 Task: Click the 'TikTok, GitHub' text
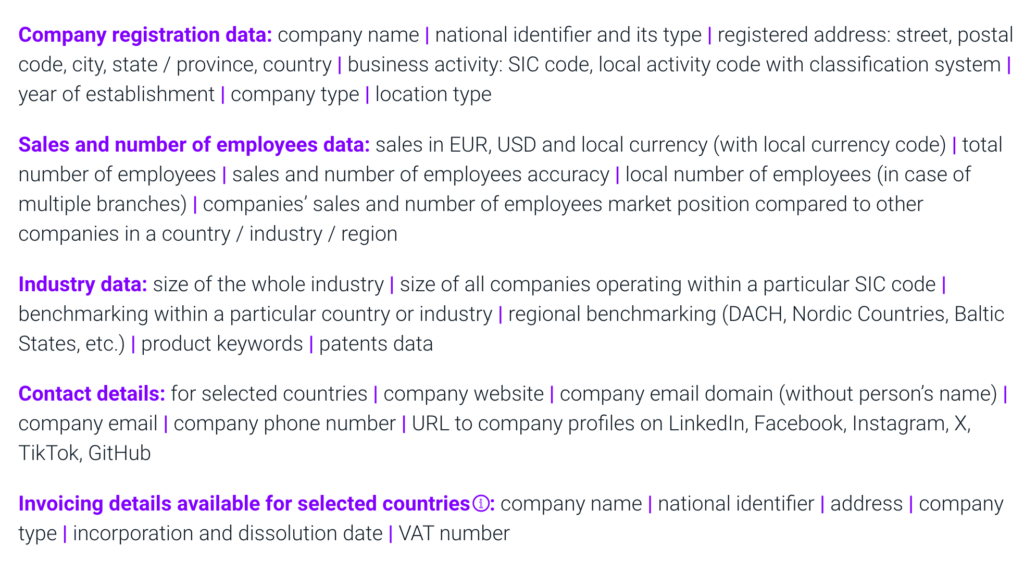pos(84,454)
